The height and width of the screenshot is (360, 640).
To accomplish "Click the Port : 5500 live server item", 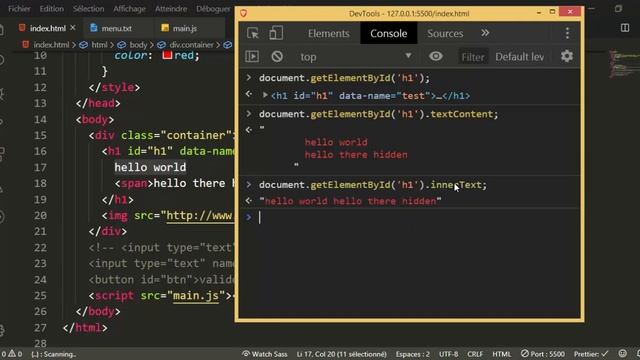I will coord(543,354).
